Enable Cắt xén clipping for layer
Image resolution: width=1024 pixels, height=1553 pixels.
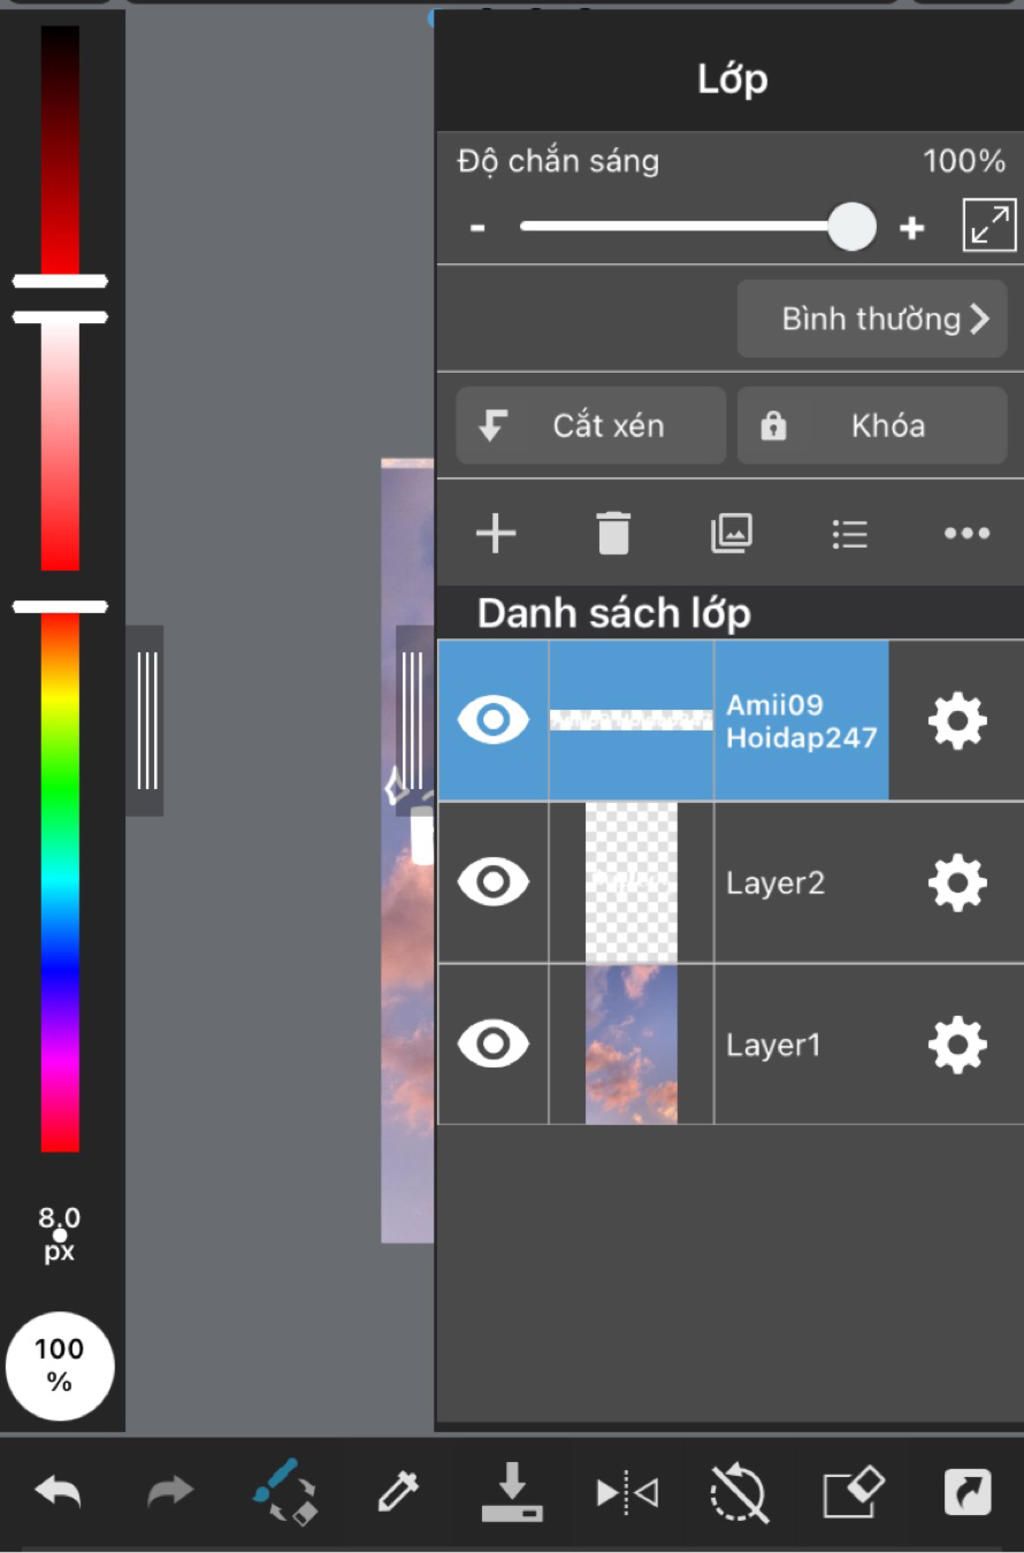point(591,426)
